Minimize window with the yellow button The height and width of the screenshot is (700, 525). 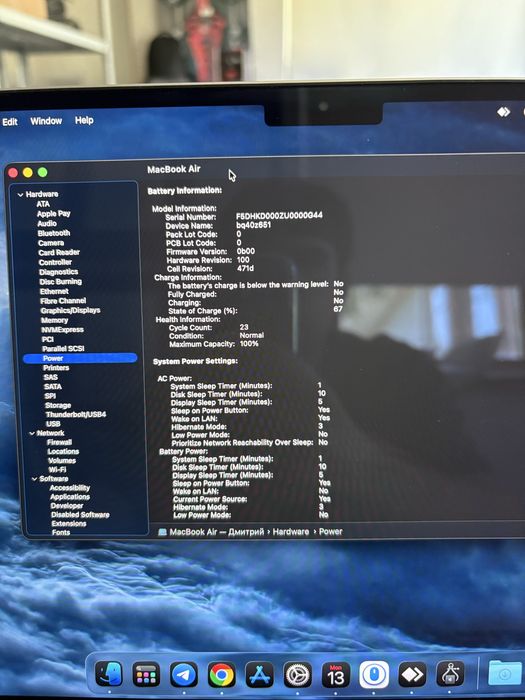click(x=28, y=172)
